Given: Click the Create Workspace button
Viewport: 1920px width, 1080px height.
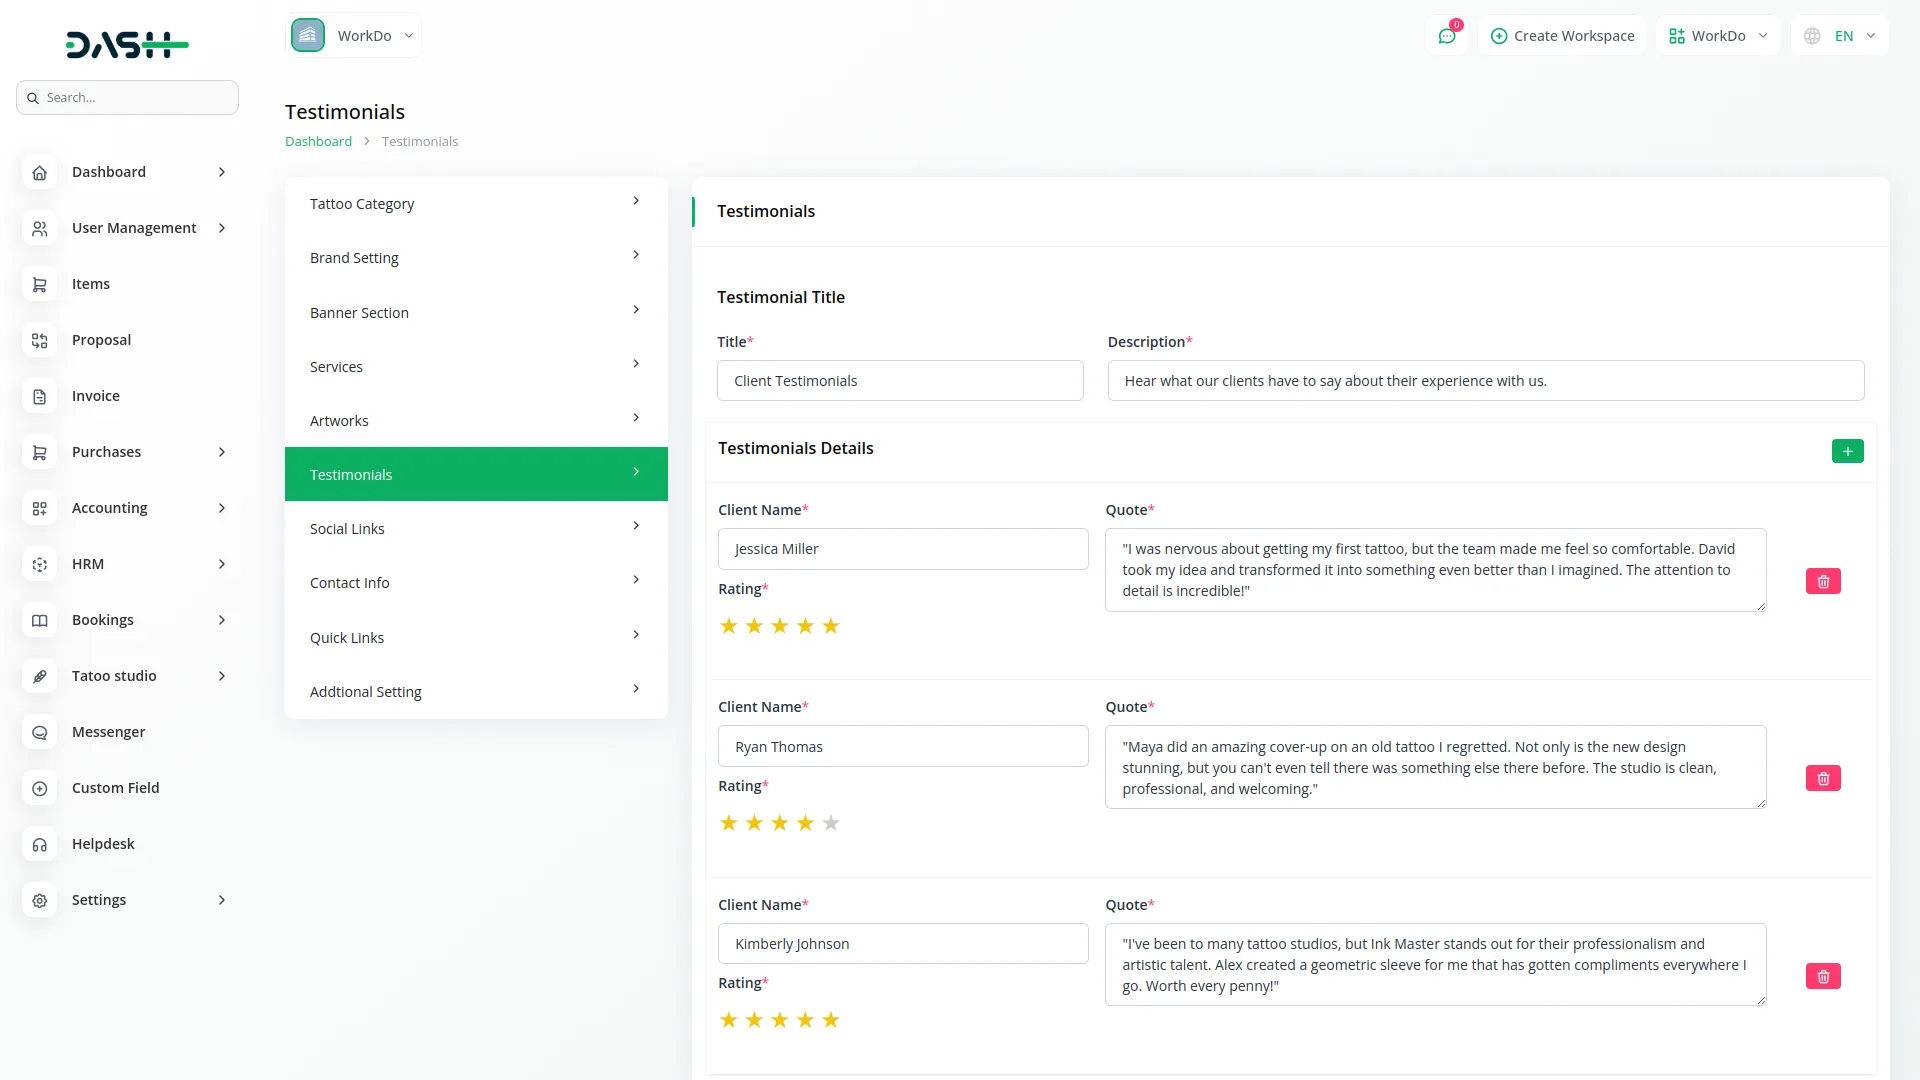Looking at the screenshot, I should [1562, 36].
